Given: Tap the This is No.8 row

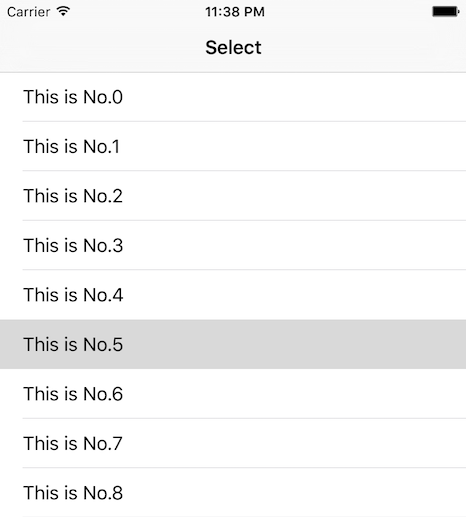Looking at the screenshot, I should tap(233, 492).
